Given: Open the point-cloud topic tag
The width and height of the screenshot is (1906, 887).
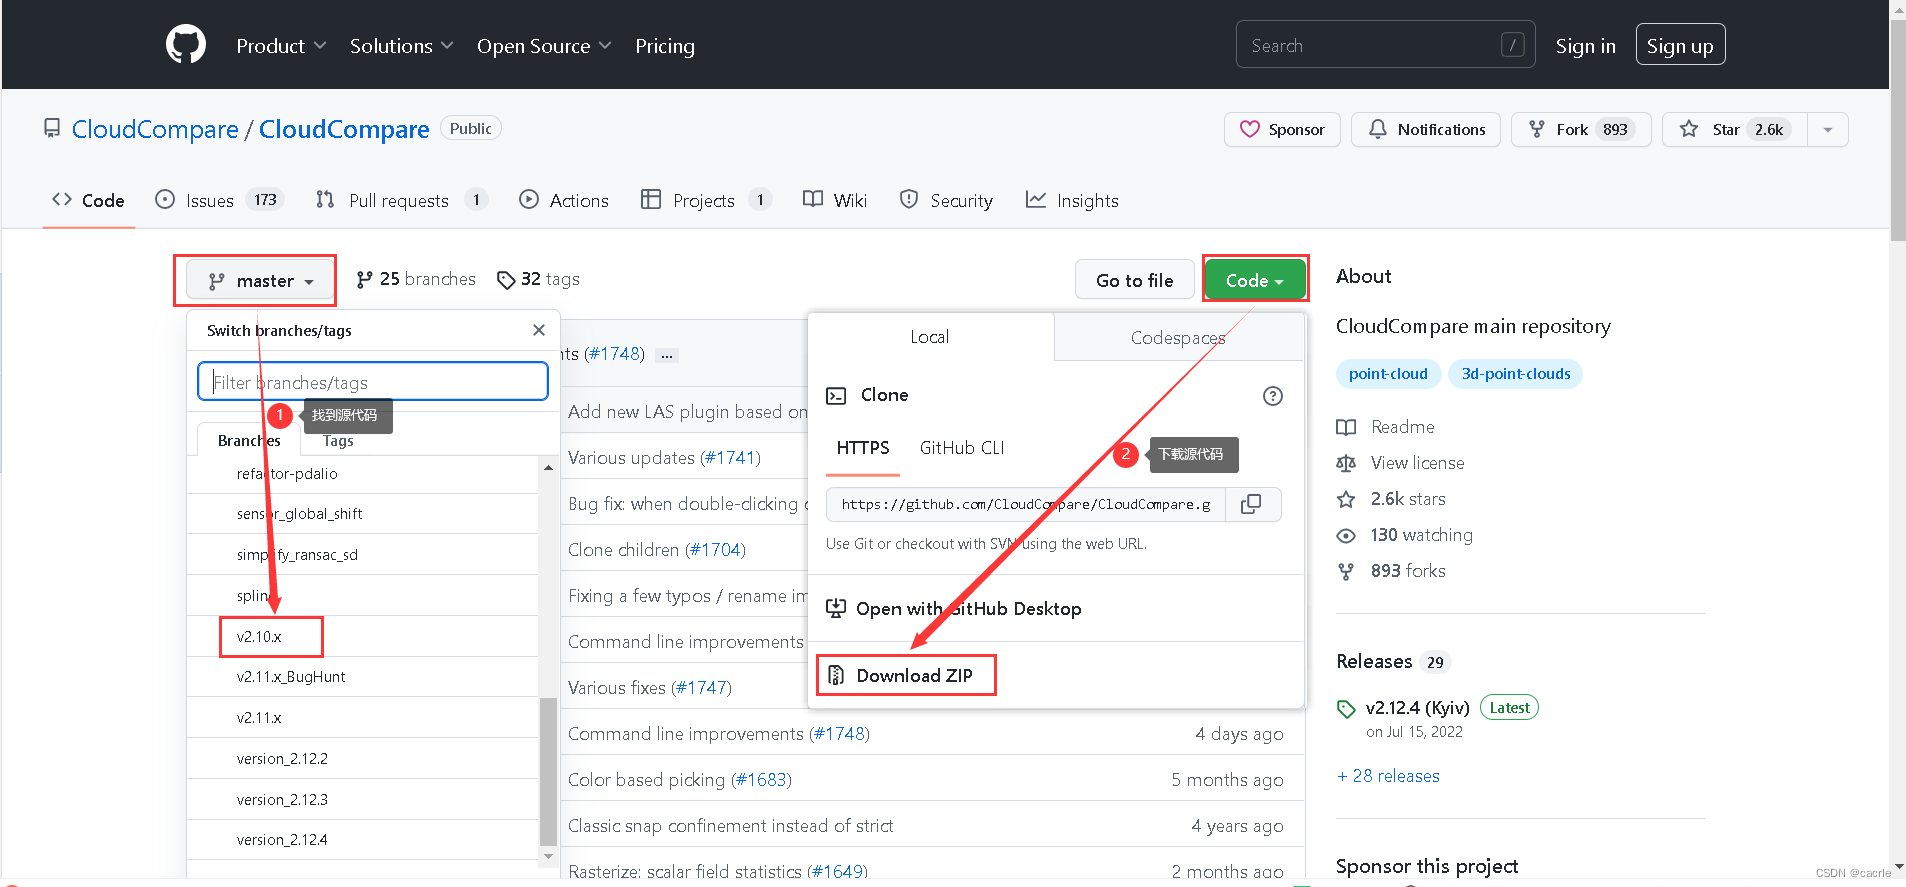Looking at the screenshot, I should tap(1388, 374).
